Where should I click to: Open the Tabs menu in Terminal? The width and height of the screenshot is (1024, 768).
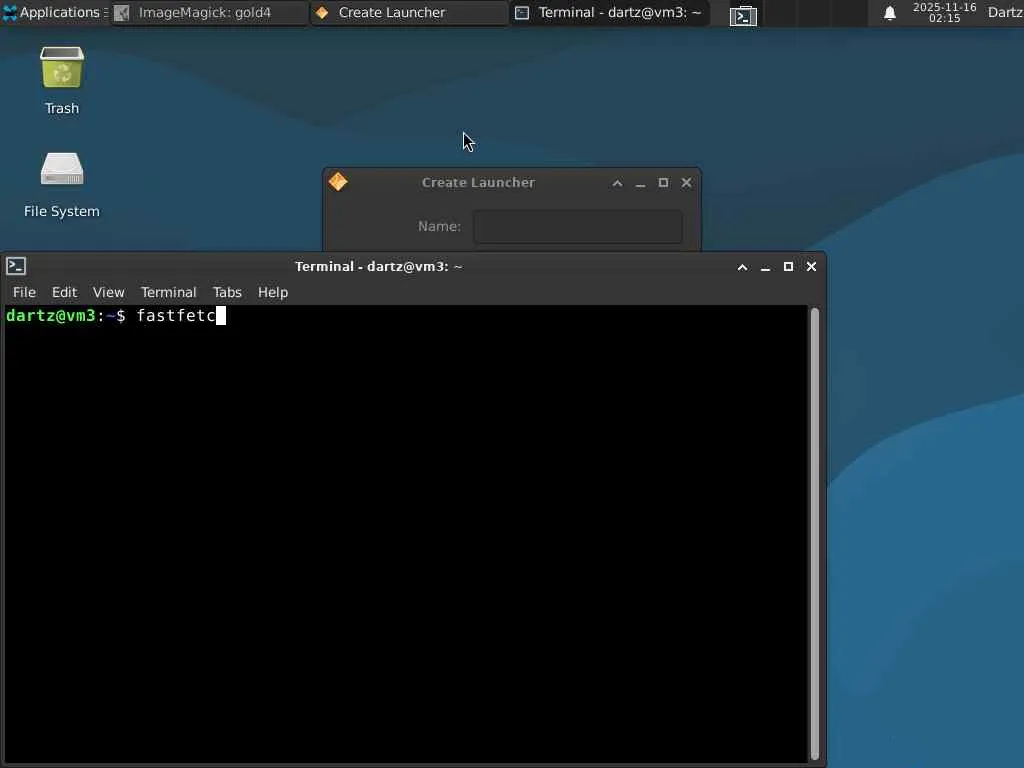(x=227, y=292)
